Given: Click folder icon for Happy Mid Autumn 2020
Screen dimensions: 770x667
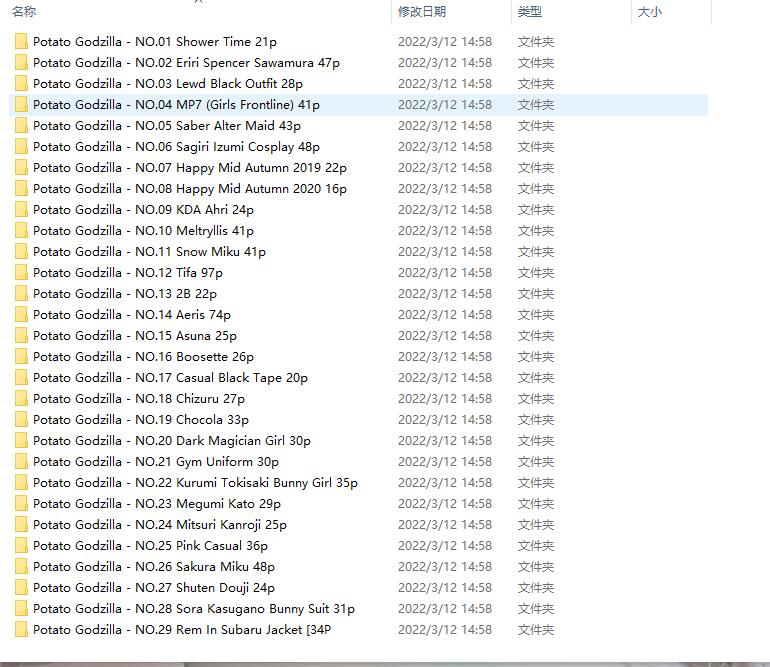Looking at the screenshot, I should [21, 189].
